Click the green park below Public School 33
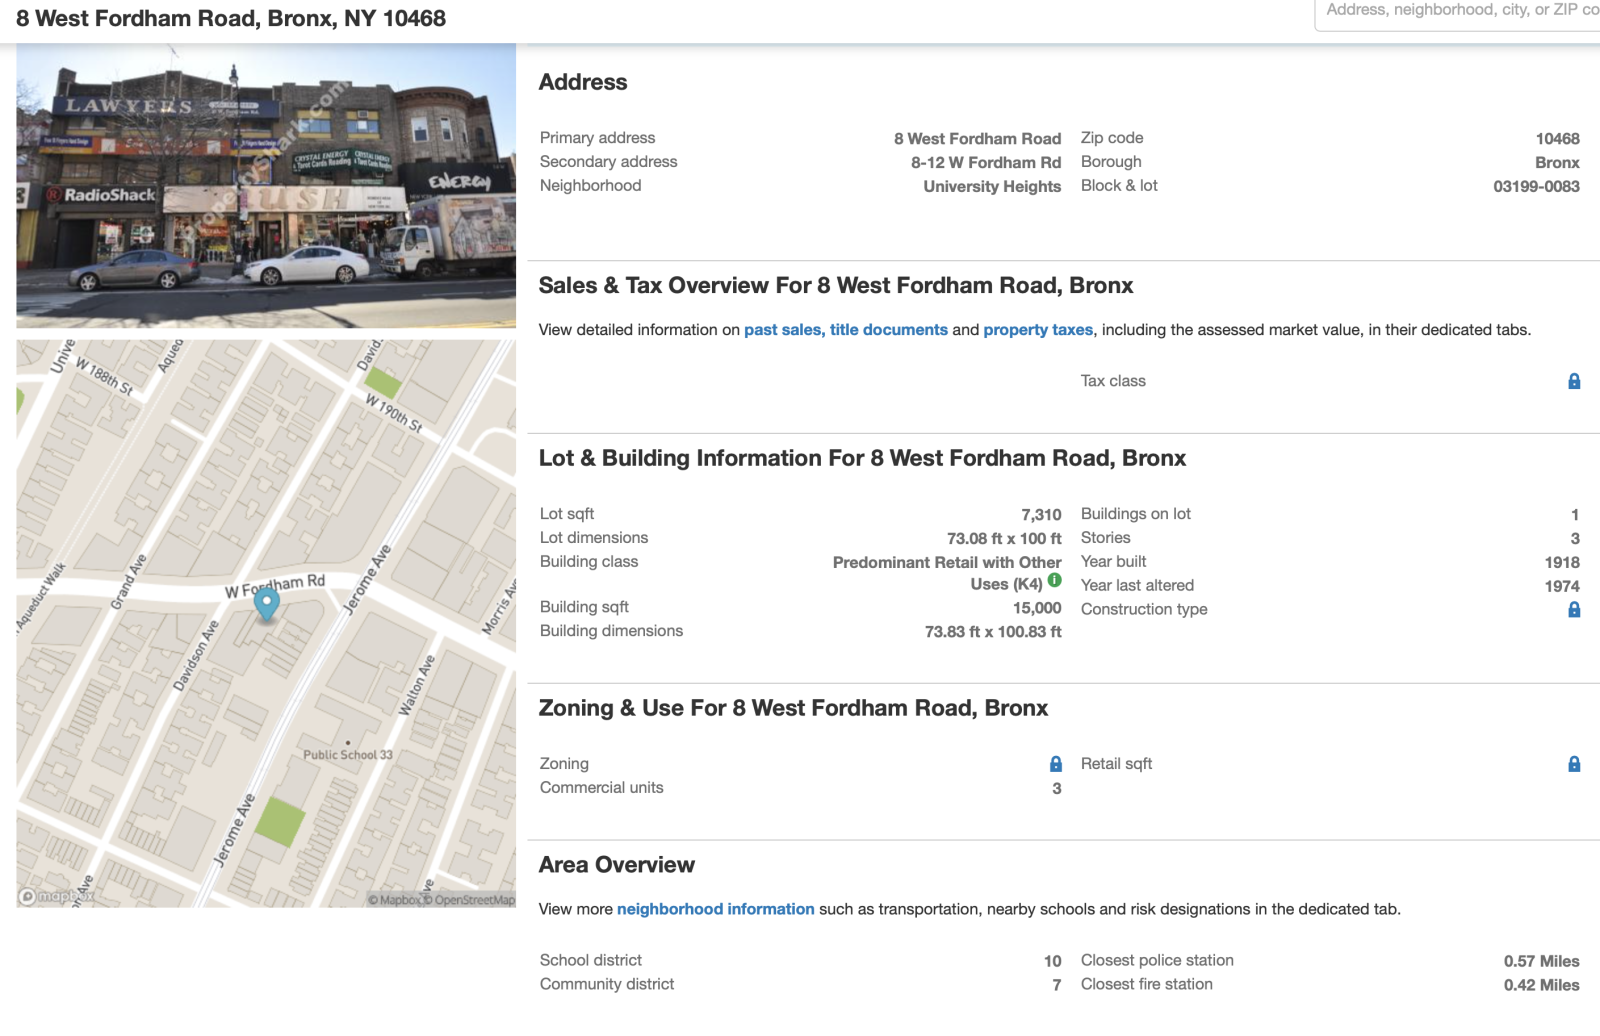Screen dimensions: 1600x1036 tap(279, 822)
